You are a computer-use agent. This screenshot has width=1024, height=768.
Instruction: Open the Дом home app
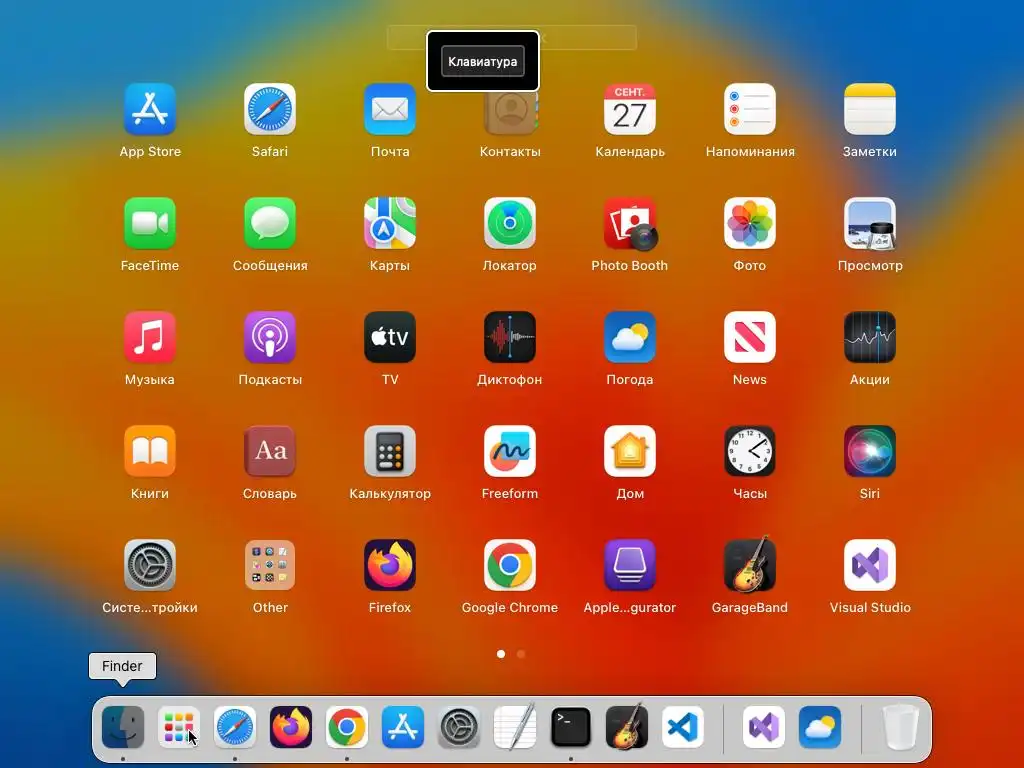point(630,451)
